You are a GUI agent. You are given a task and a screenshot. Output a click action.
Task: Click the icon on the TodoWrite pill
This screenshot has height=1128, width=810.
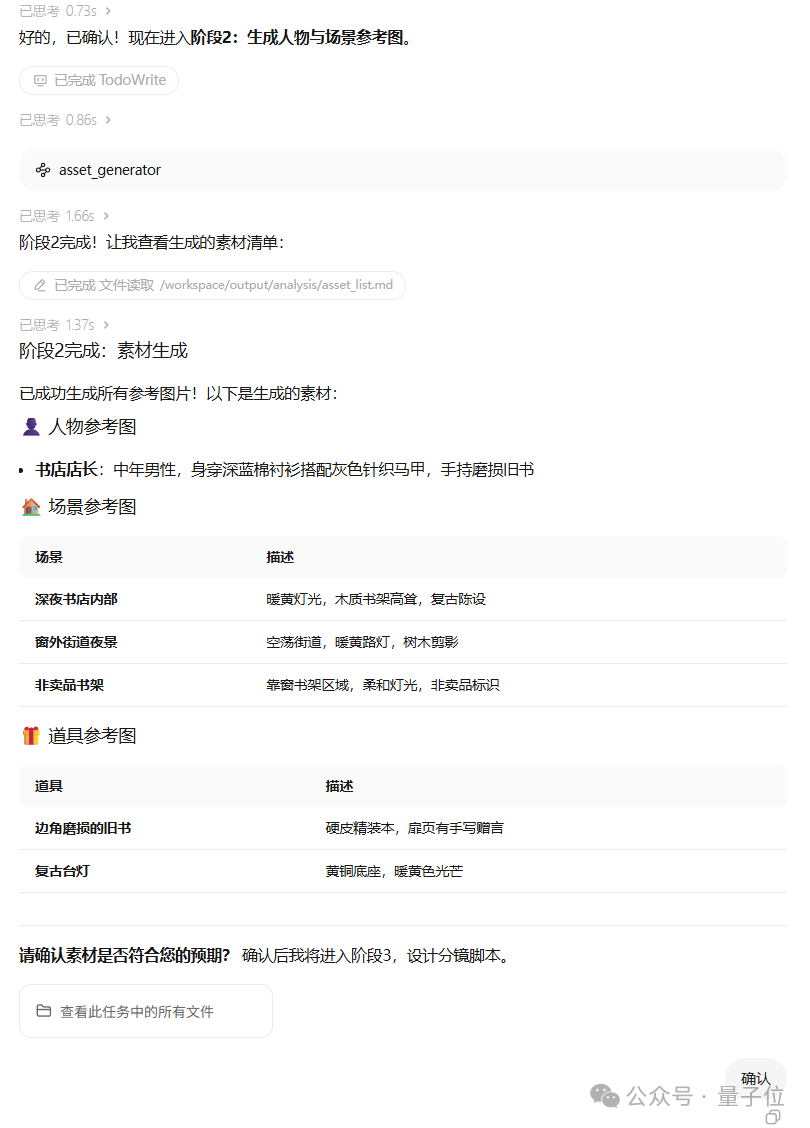point(38,80)
